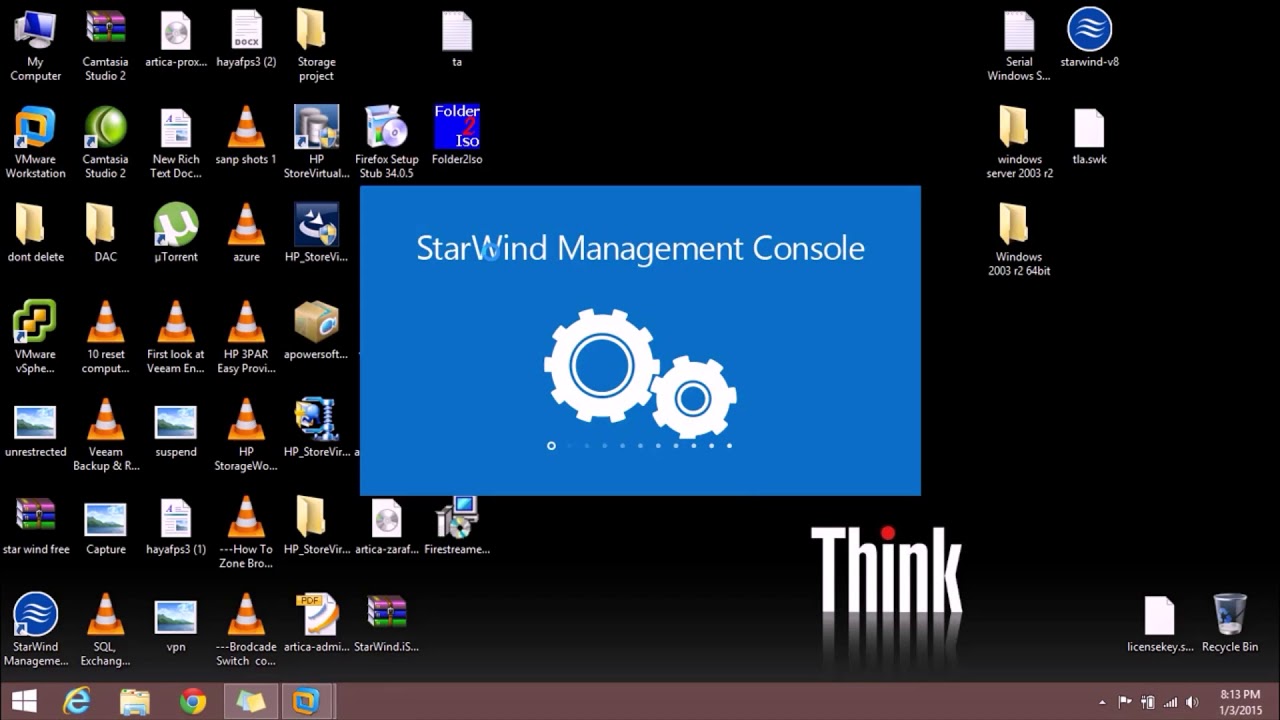The image size is (1280, 720).
Task: Select the HP 3PAR Easy Provi... video
Action: point(246,338)
